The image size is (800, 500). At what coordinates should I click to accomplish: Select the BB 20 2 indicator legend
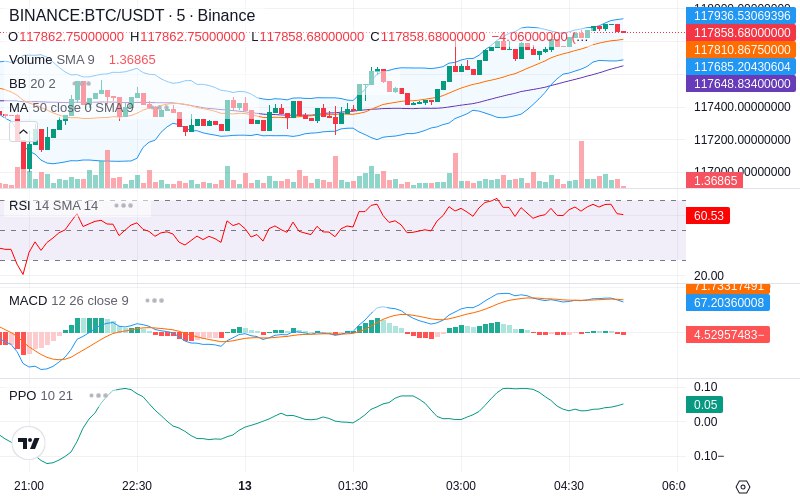[32, 83]
